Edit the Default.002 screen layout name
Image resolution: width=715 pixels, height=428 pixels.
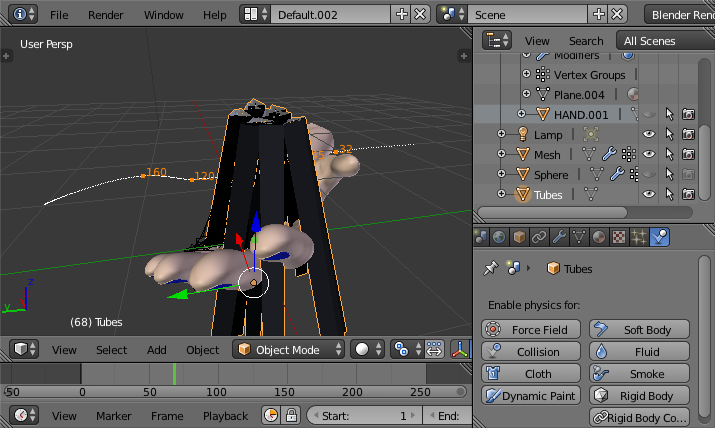pos(330,15)
